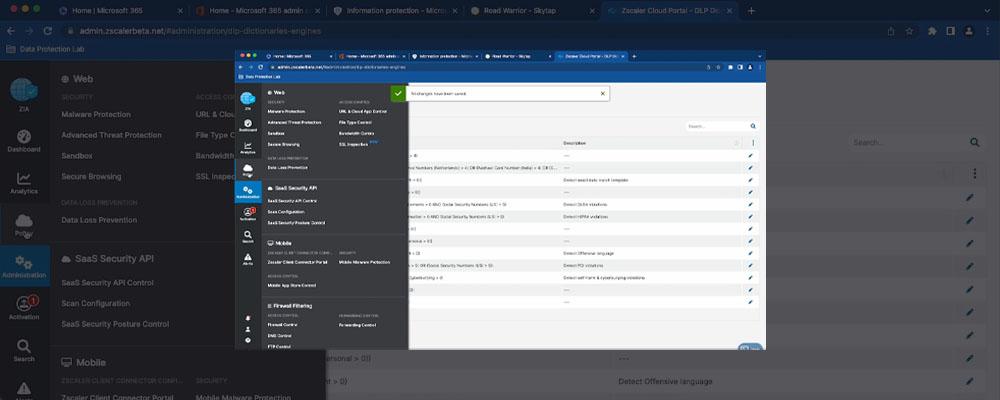Switch to Road Warrior - Skytap tab, background browser
Image resolution: width=1000 pixels, height=400 pixels.
pos(531,11)
